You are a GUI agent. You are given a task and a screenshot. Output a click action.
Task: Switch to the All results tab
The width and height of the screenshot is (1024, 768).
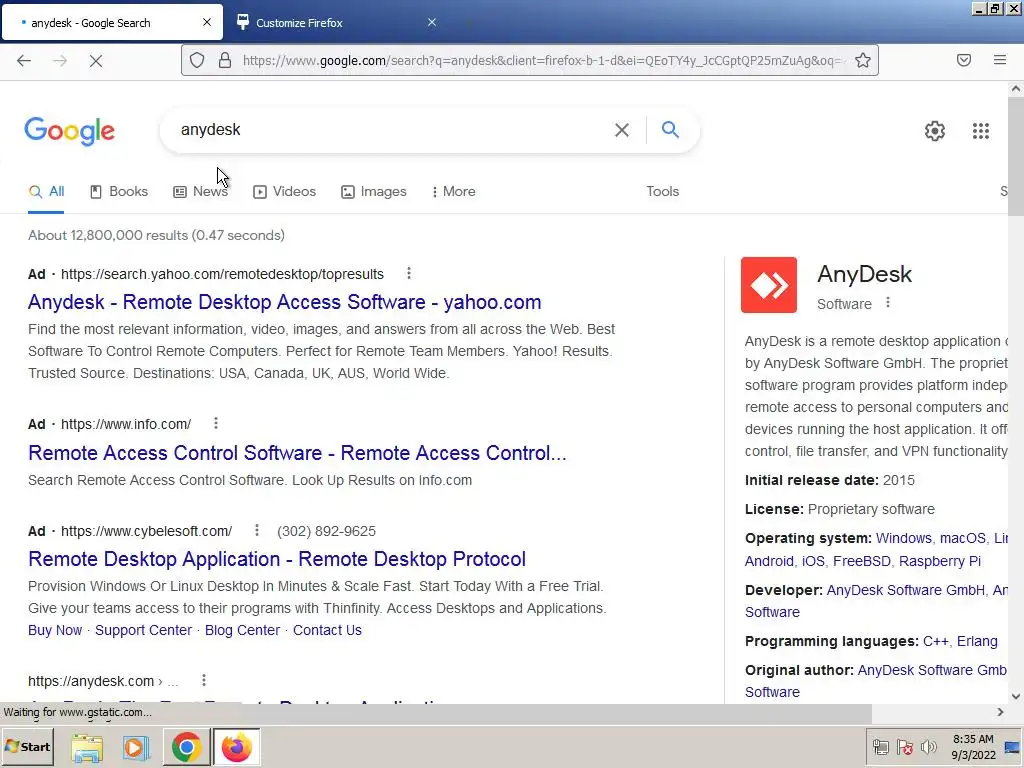click(46, 191)
